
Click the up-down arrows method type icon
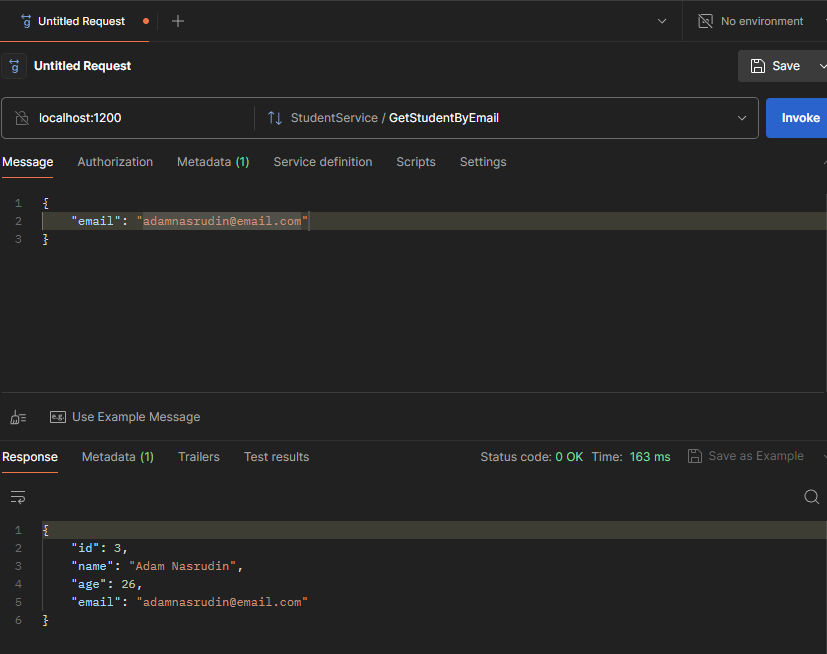[x=275, y=118]
